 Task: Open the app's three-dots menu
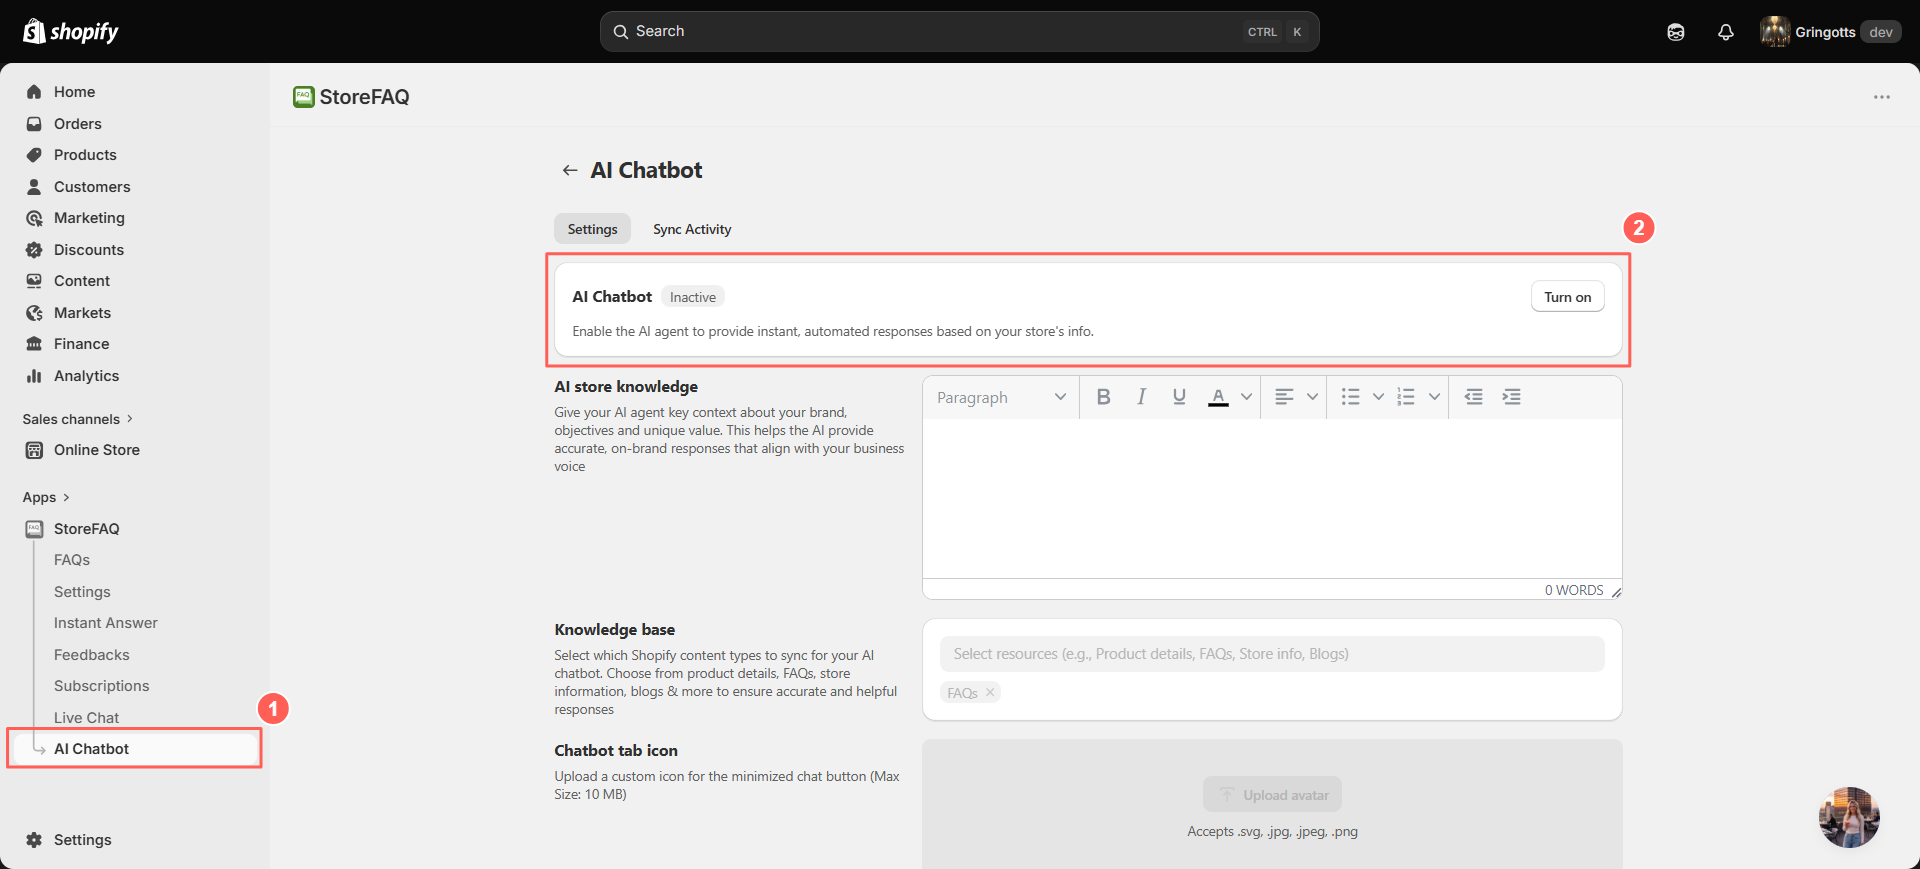(x=1882, y=97)
